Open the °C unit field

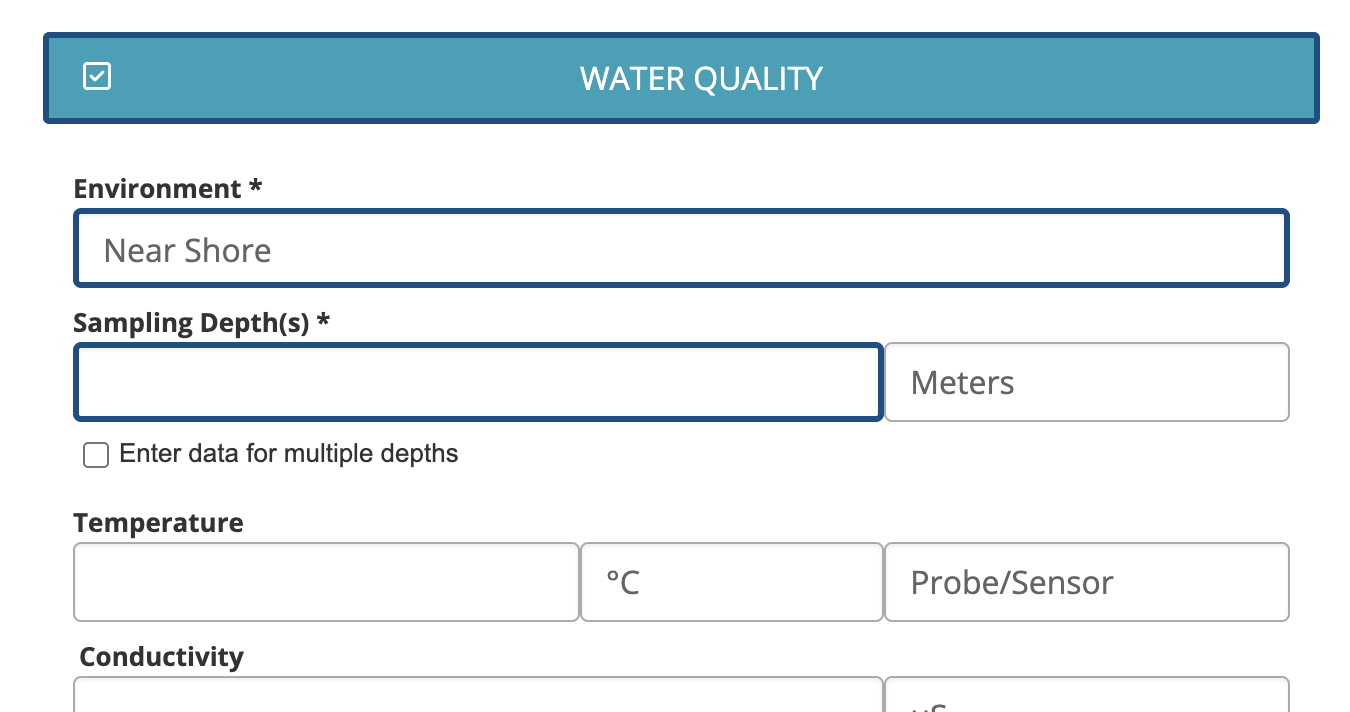coord(731,582)
